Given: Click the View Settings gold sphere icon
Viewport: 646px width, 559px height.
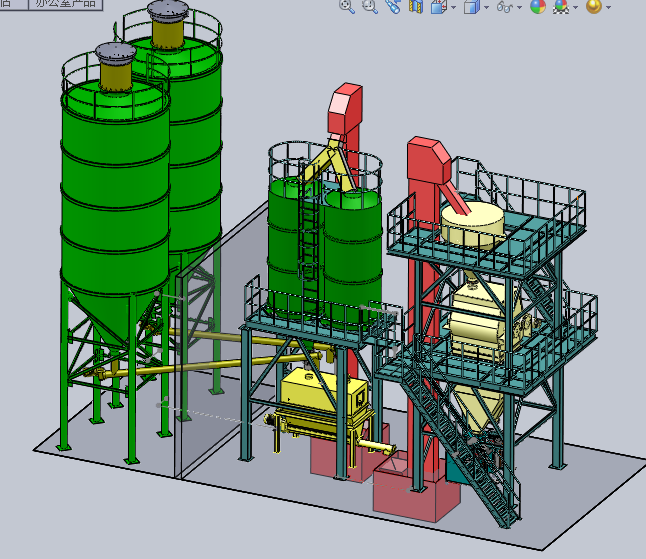Looking at the screenshot, I should tap(593, 6).
